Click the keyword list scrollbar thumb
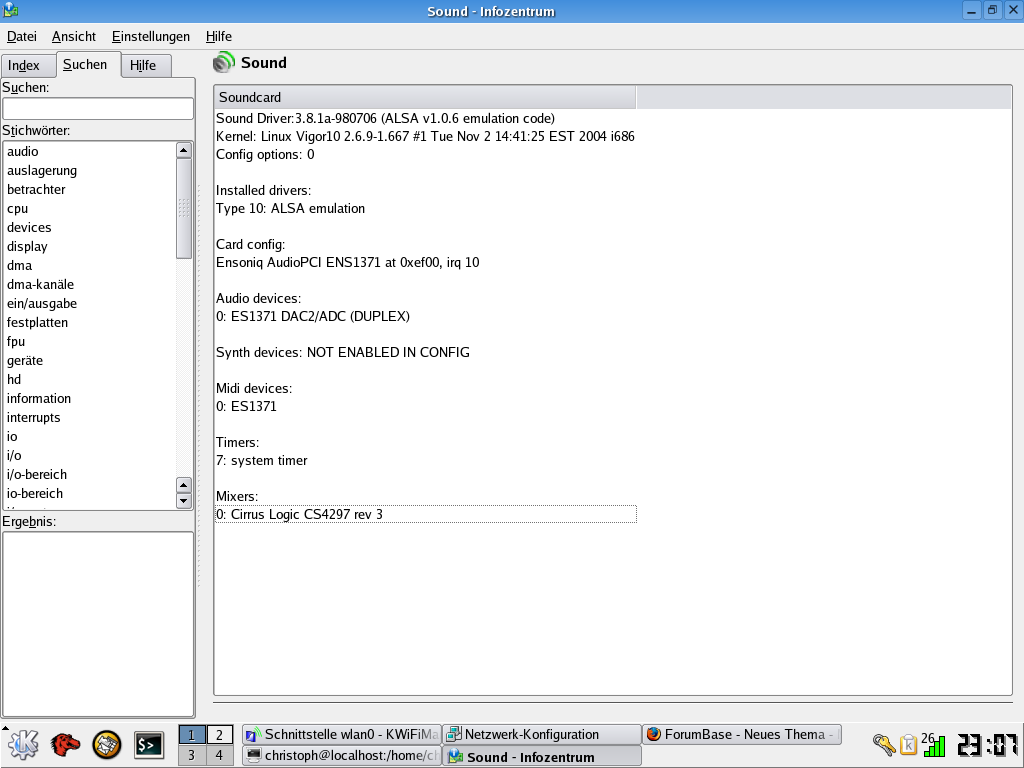Image resolution: width=1024 pixels, height=768 pixels. 184,208
